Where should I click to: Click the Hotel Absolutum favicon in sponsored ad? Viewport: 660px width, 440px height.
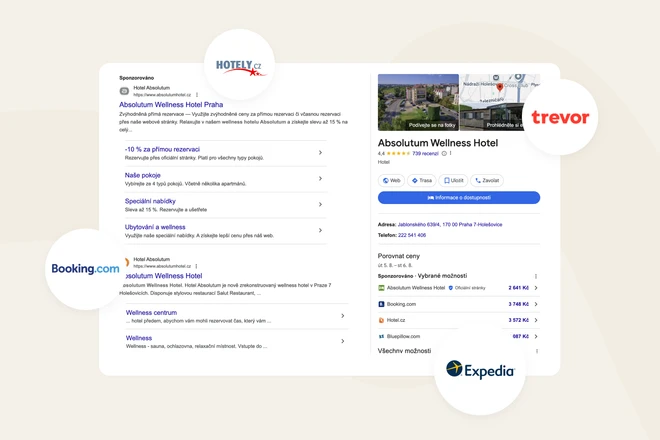124,91
